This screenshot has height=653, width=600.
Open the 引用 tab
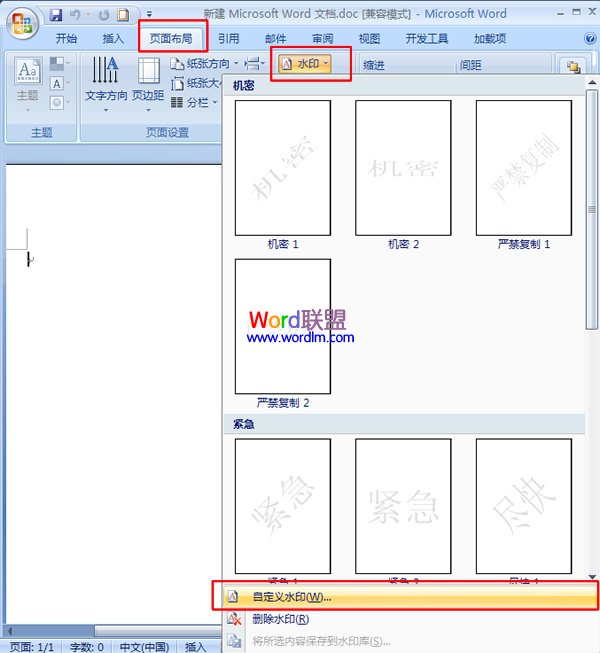click(229, 39)
